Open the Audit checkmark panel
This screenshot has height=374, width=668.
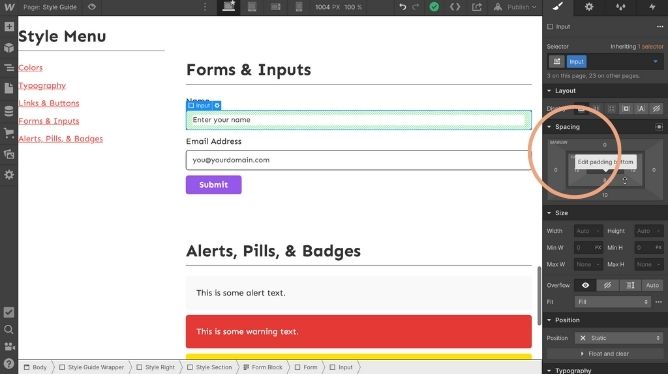click(x=9, y=312)
